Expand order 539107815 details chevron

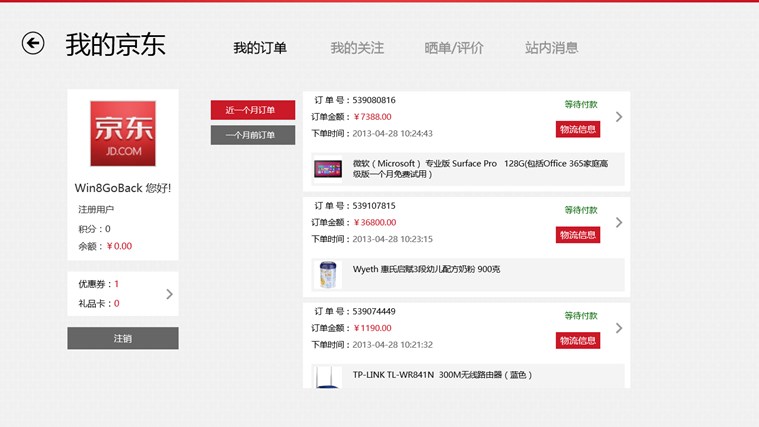coord(619,222)
